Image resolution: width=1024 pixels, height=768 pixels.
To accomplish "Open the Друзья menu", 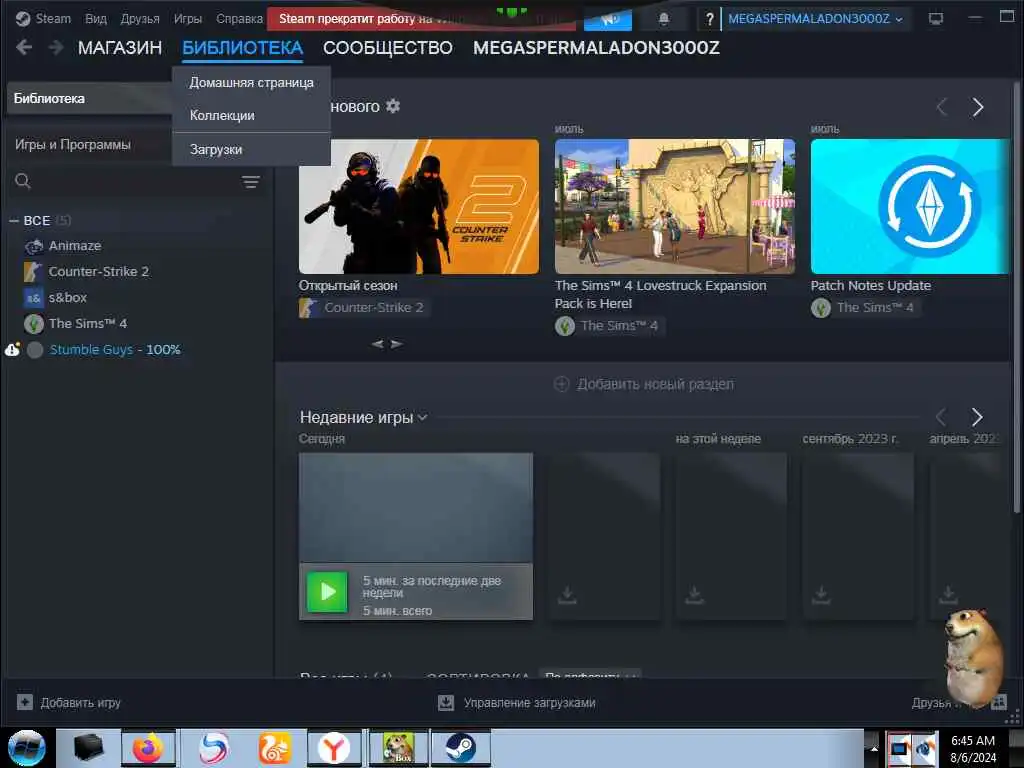I will (x=140, y=18).
